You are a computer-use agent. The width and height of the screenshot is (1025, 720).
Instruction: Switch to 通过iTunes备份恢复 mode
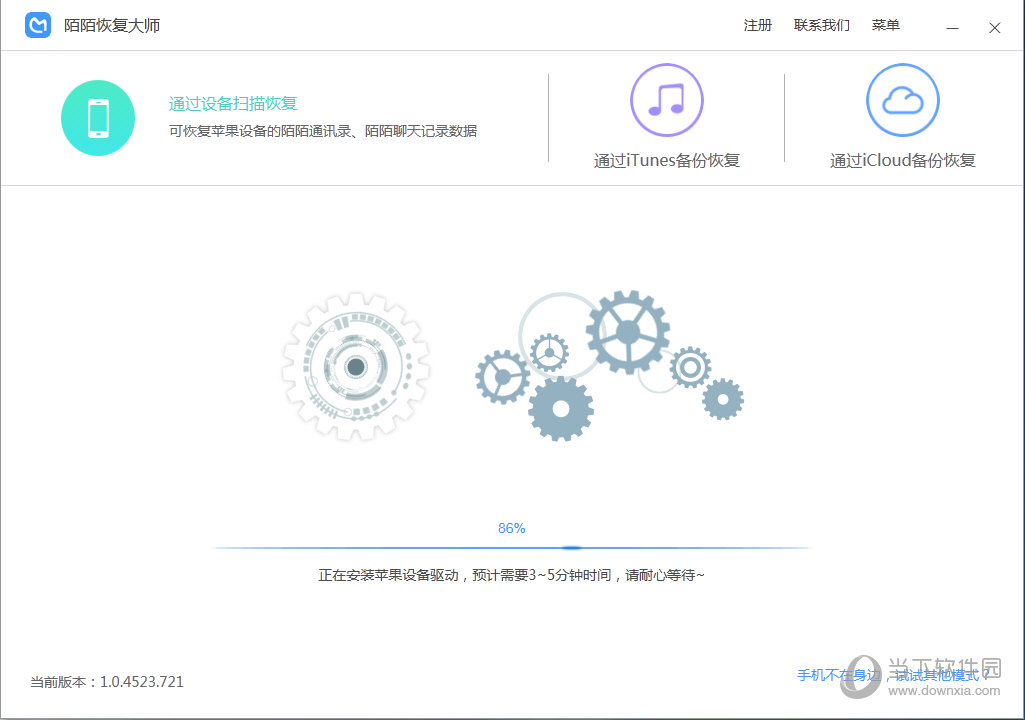pyautogui.click(x=666, y=160)
